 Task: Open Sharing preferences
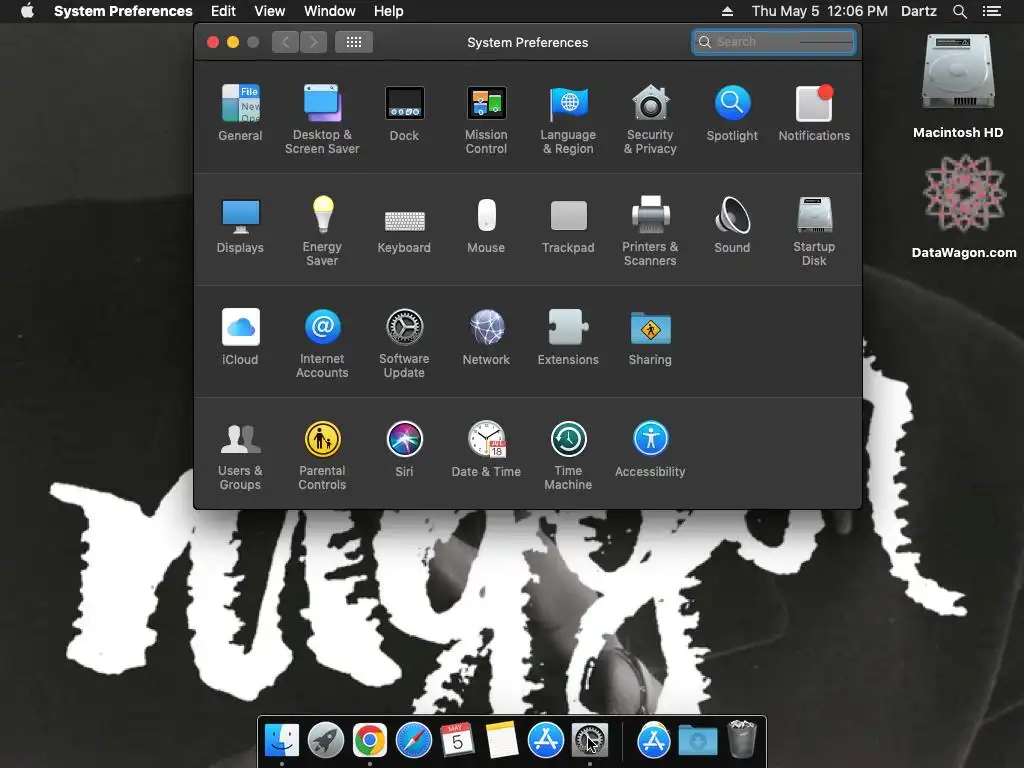[x=650, y=337]
